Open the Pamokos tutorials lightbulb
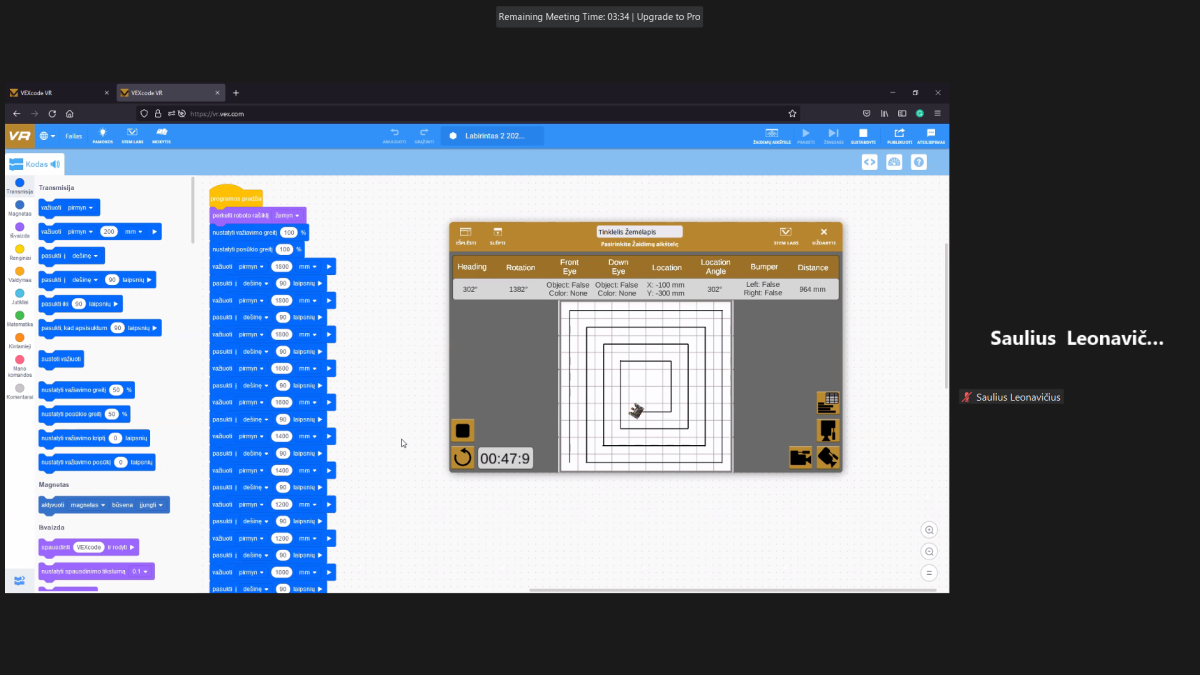Viewport: 1200px width, 675px height. tap(102, 135)
